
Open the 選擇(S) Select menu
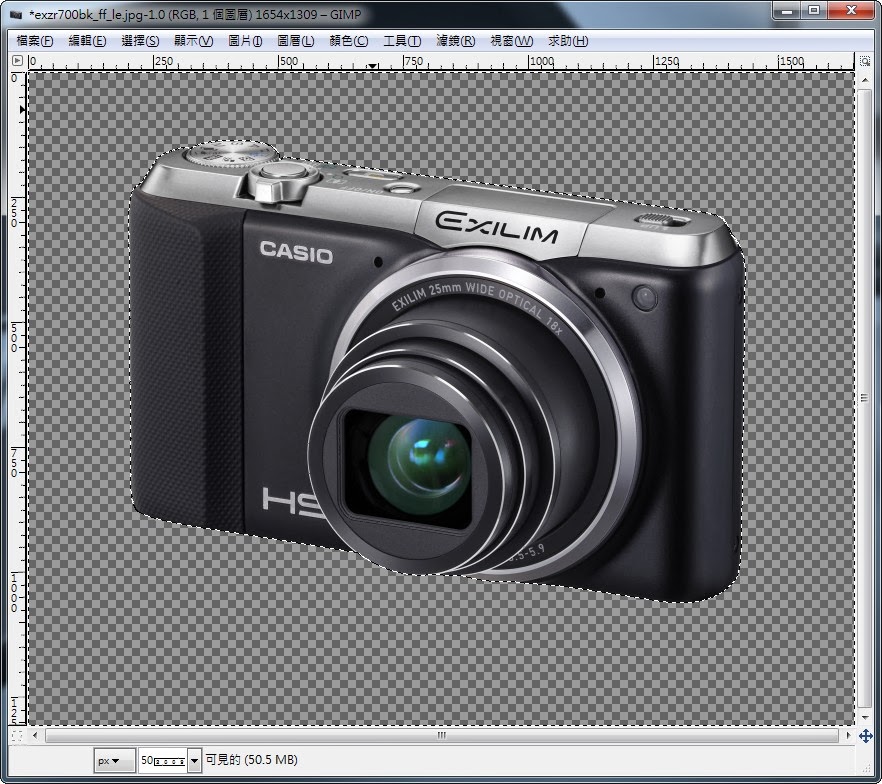140,41
